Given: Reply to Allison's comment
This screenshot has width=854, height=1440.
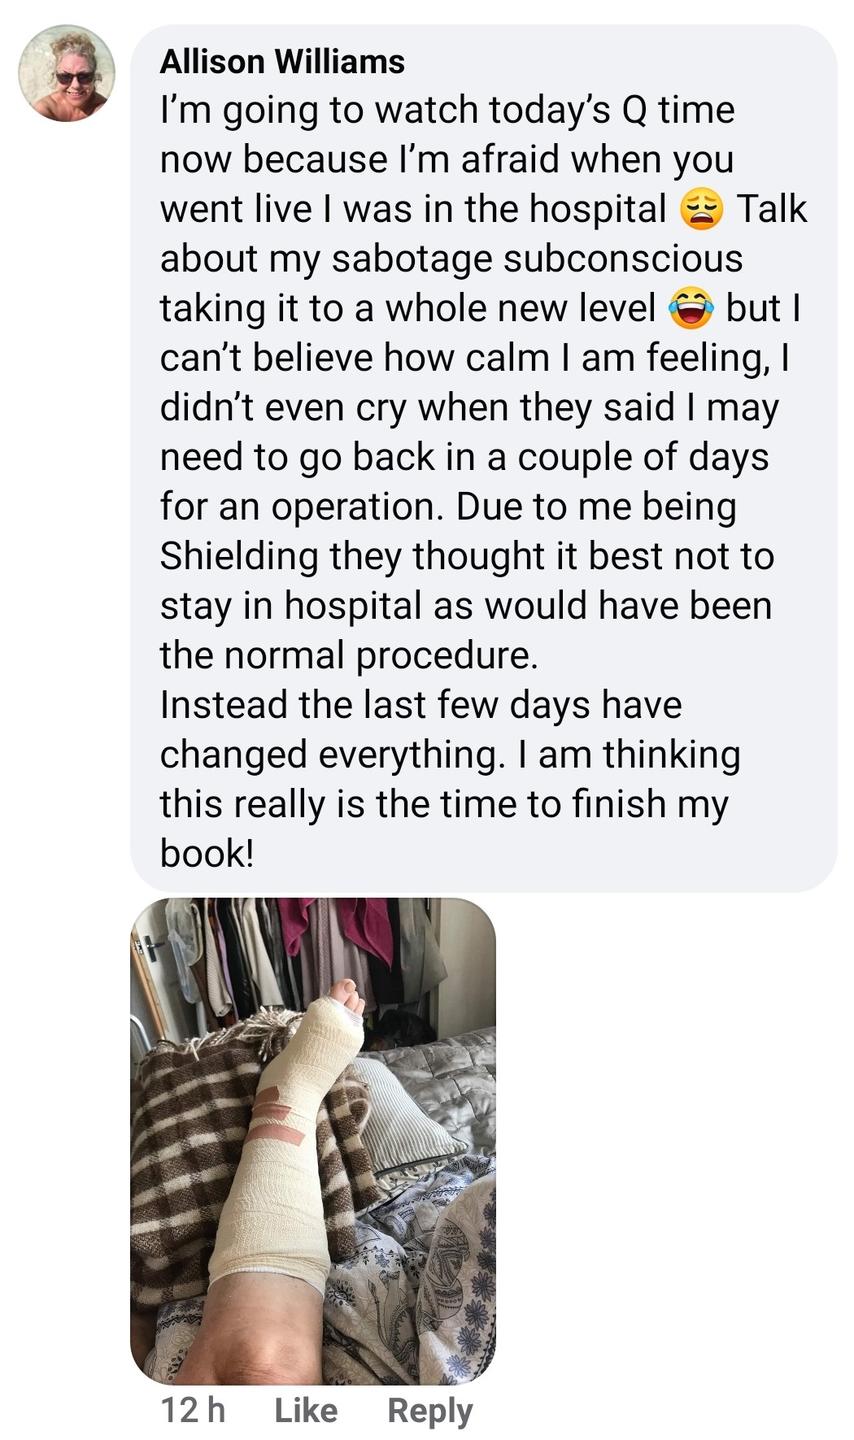Looking at the screenshot, I should coord(430,1410).
